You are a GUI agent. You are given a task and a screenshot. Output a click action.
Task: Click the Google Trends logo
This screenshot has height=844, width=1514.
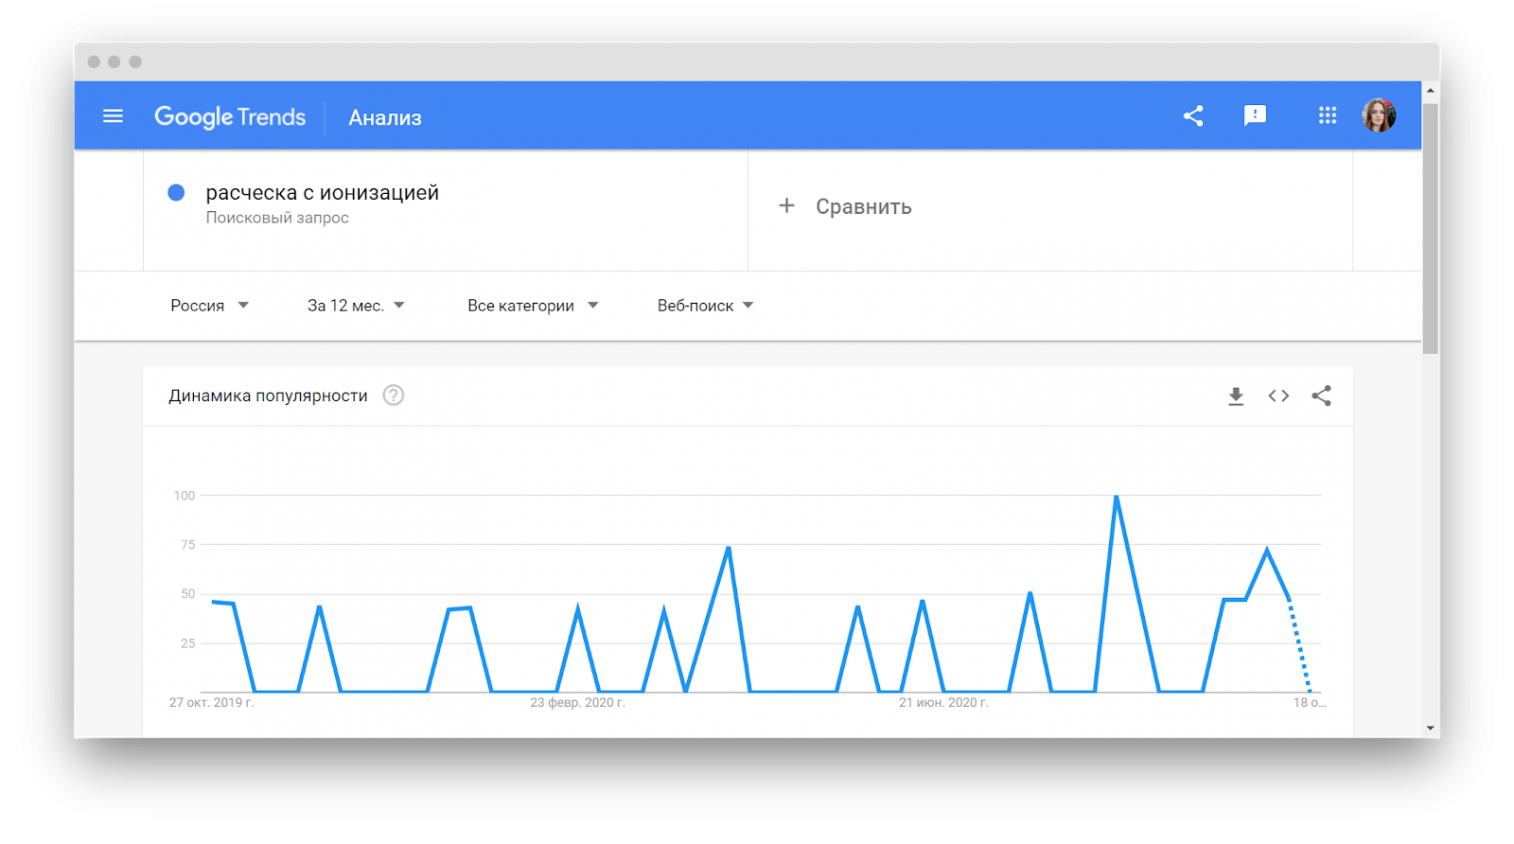pyautogui.click(x=230, y=117)
